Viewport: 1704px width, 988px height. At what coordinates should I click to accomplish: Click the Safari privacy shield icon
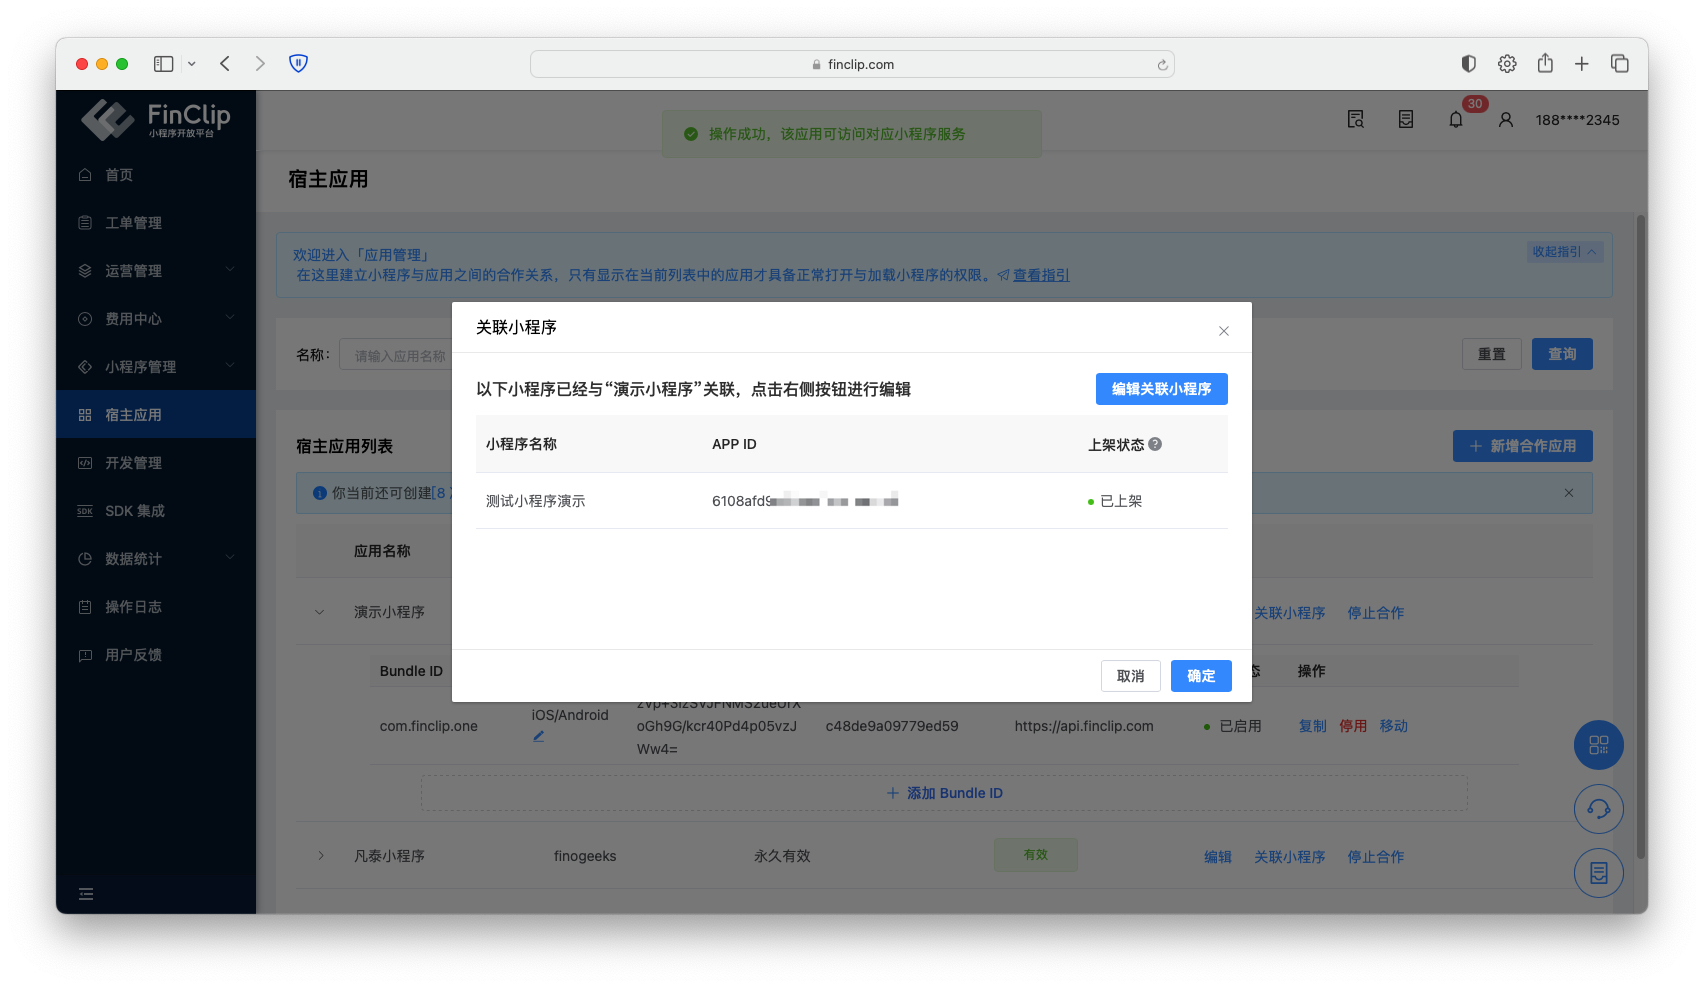click(x=298, y=63)
